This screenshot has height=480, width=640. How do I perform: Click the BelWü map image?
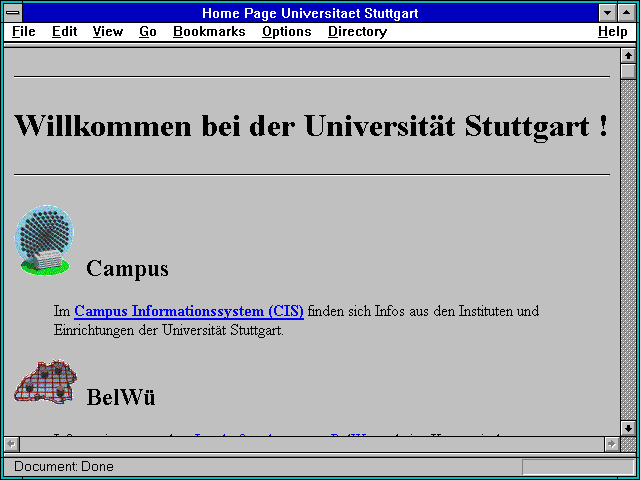45,381
